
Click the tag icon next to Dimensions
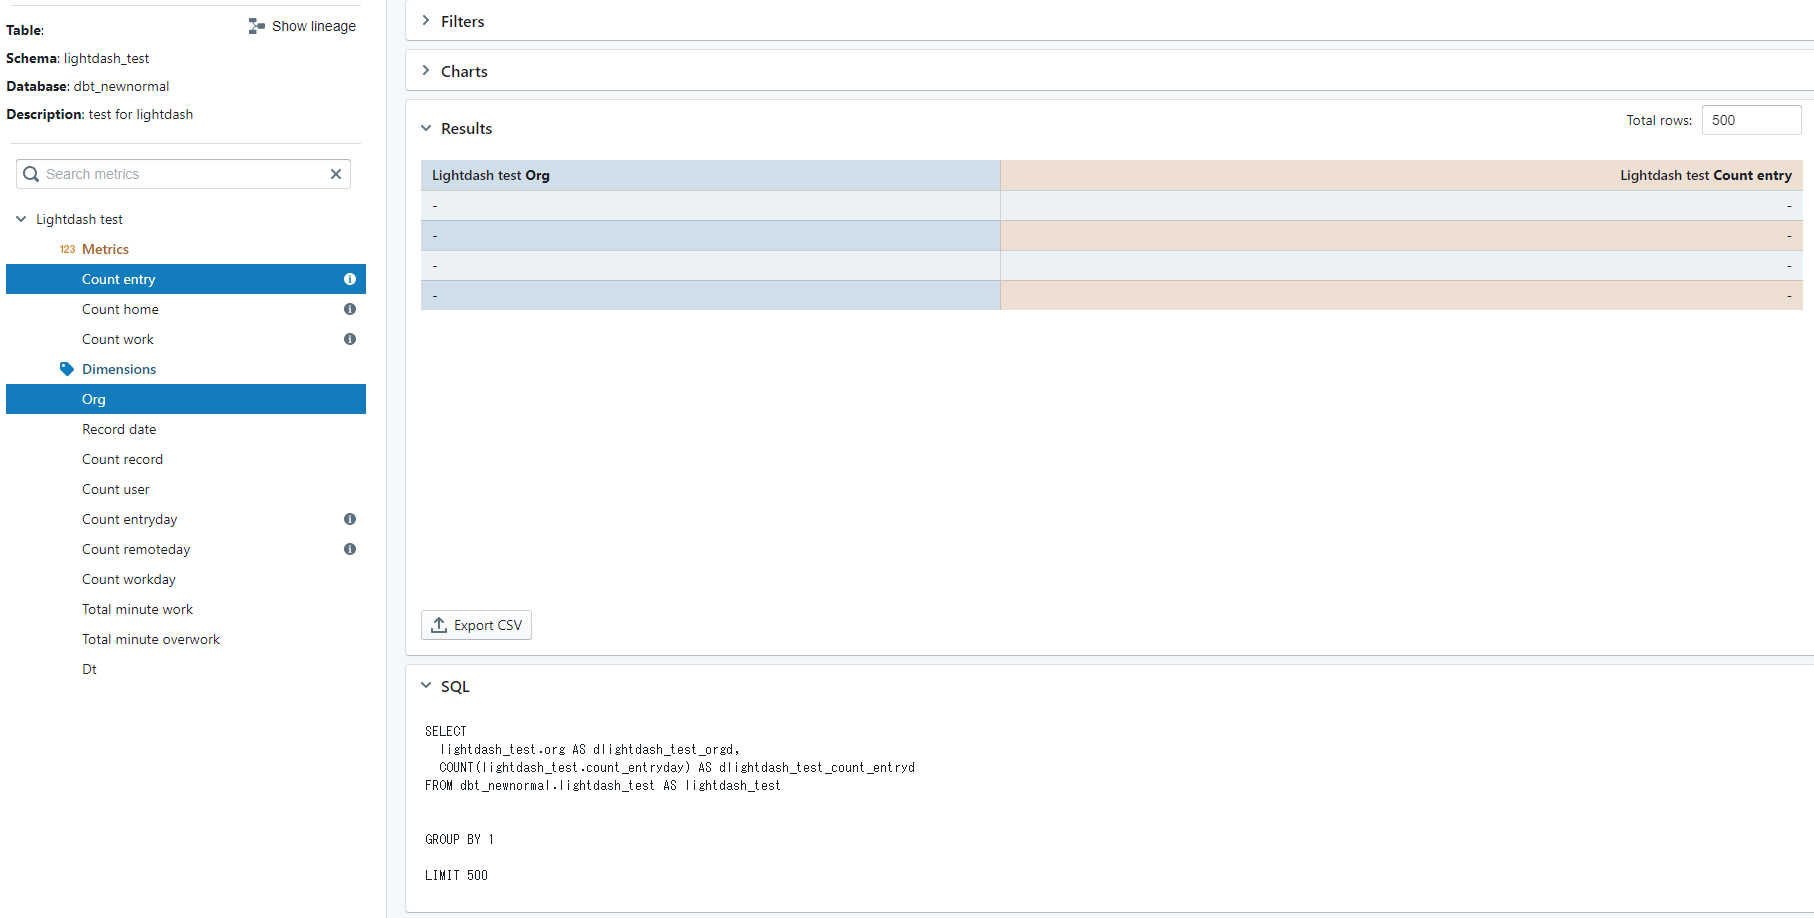pyautogui.click(x=66, y=369)
